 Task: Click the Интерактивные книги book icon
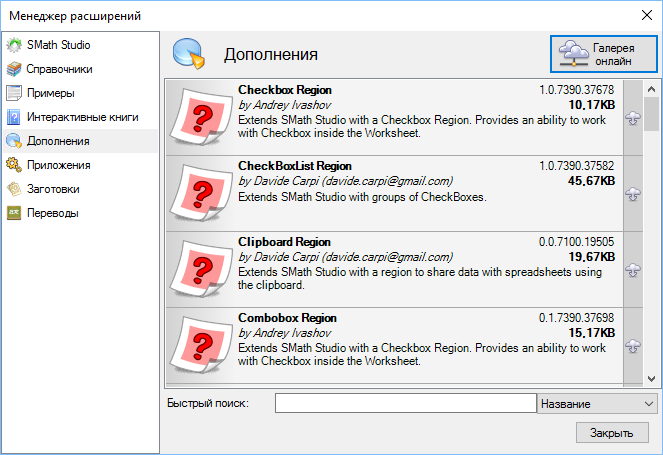tap(14, 117)
